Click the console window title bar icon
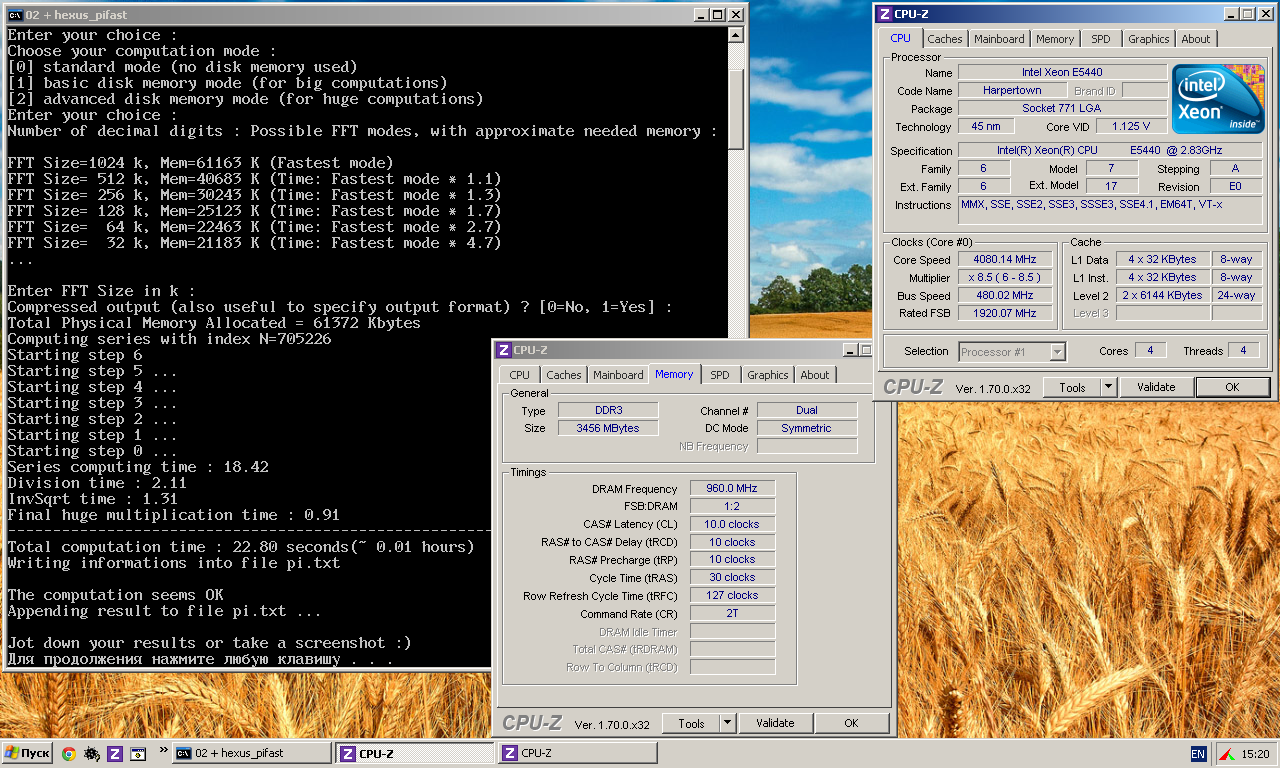The height and width of the screenshot is (768, 1280). 16,15
